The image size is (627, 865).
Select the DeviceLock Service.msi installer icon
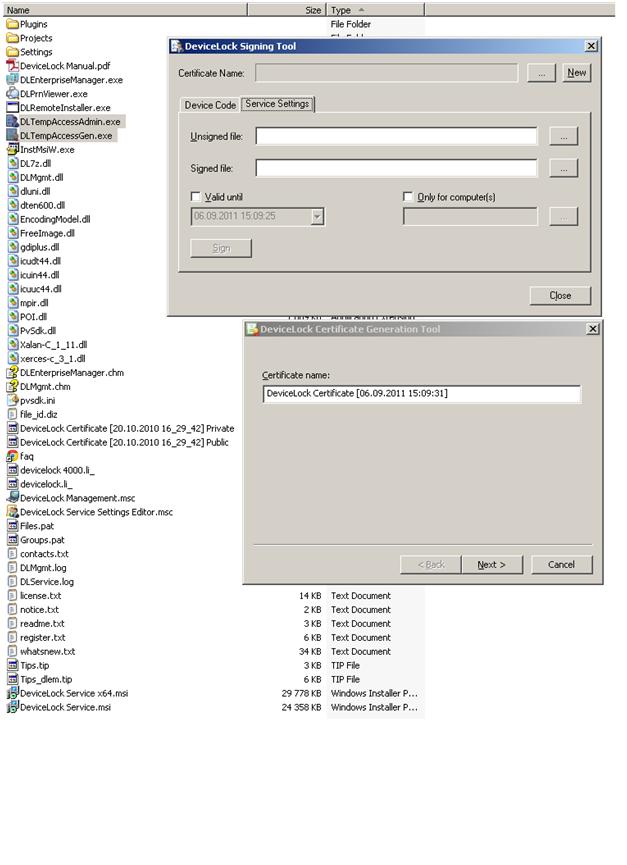tap(12, 707)
